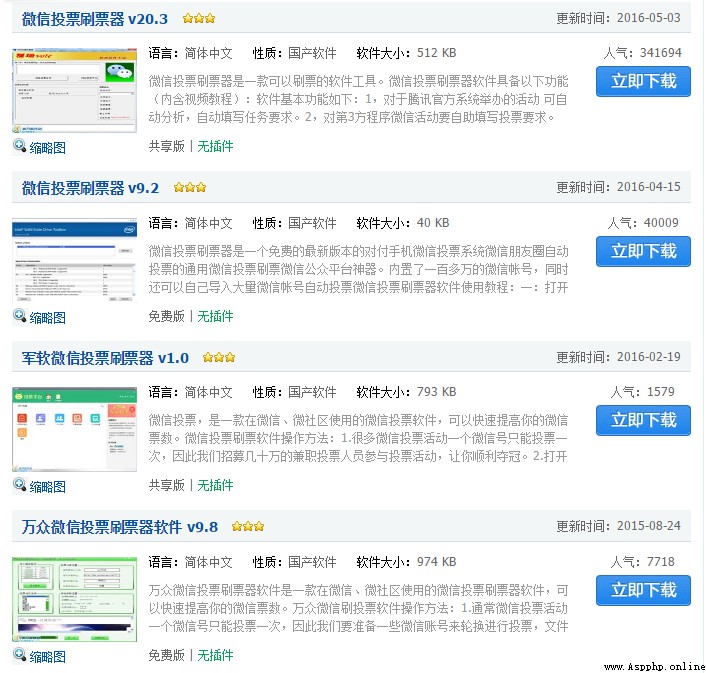Click 免费版 label in v9.2 entry

tap(167, 316)
